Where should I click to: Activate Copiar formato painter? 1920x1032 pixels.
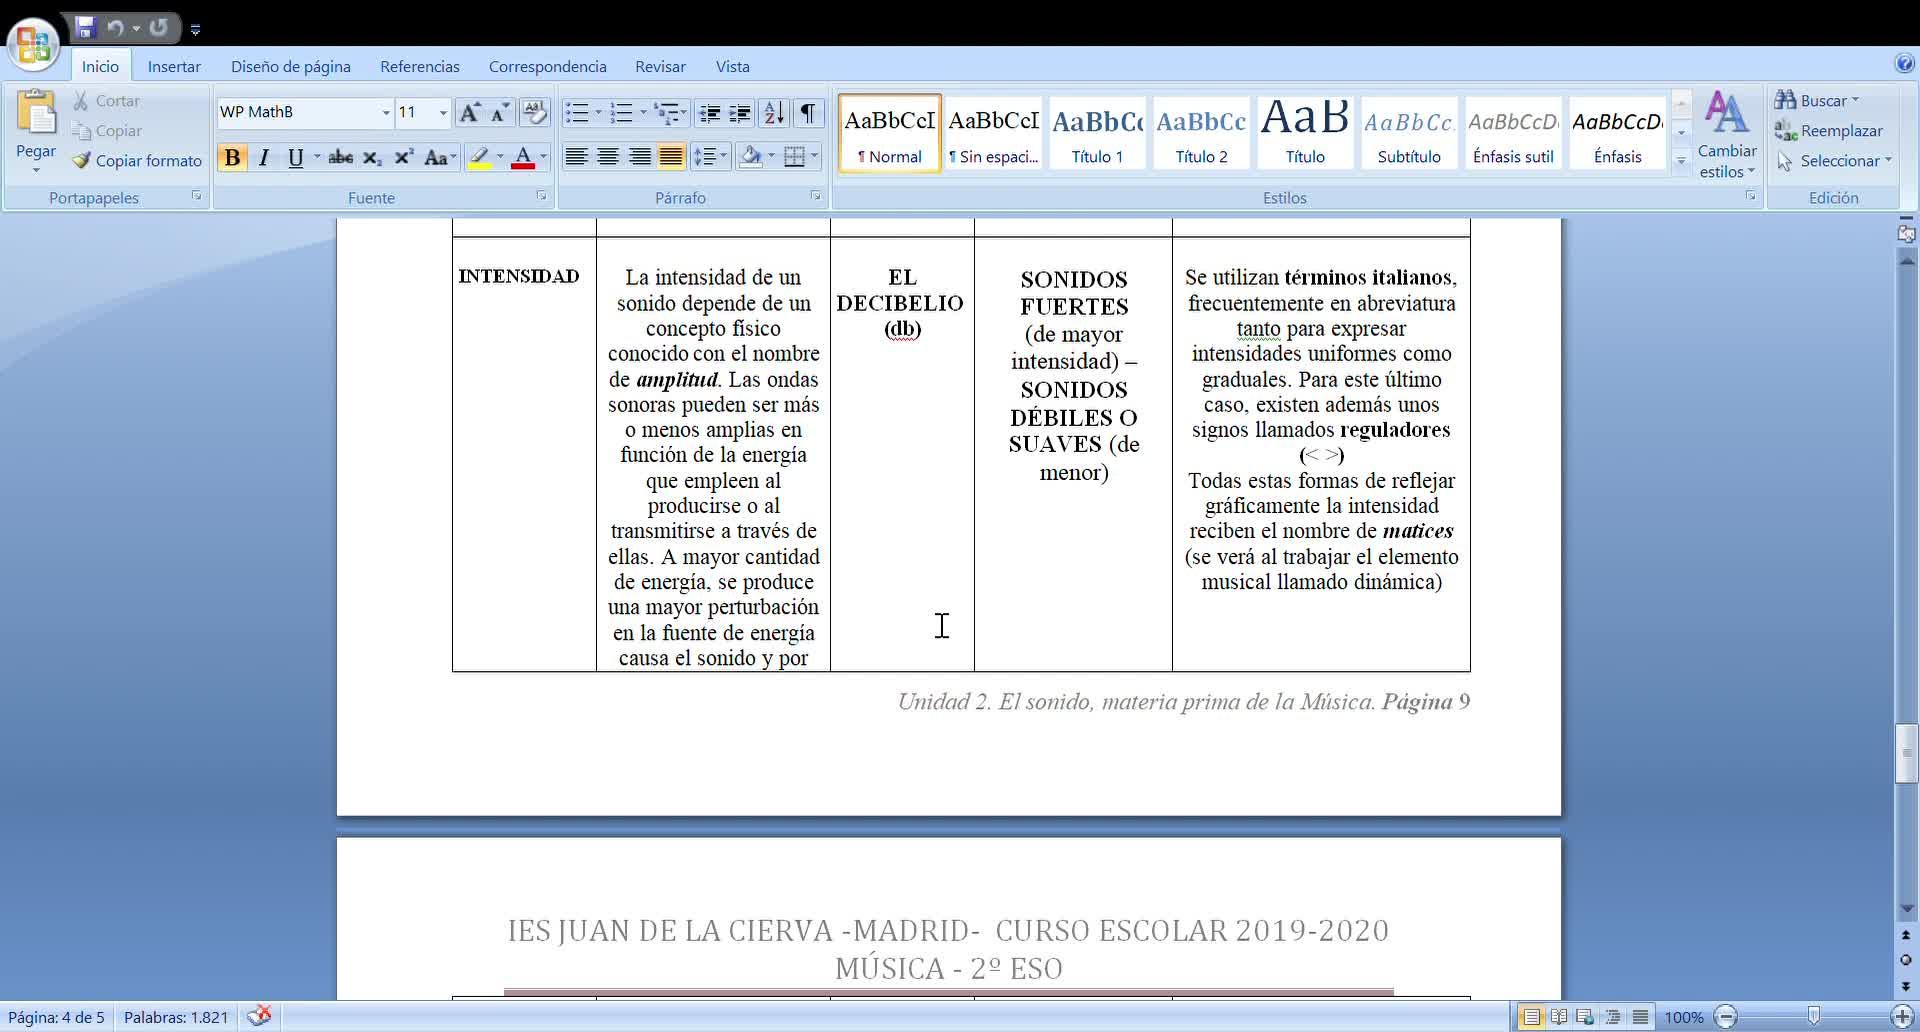tap(137, 161)
